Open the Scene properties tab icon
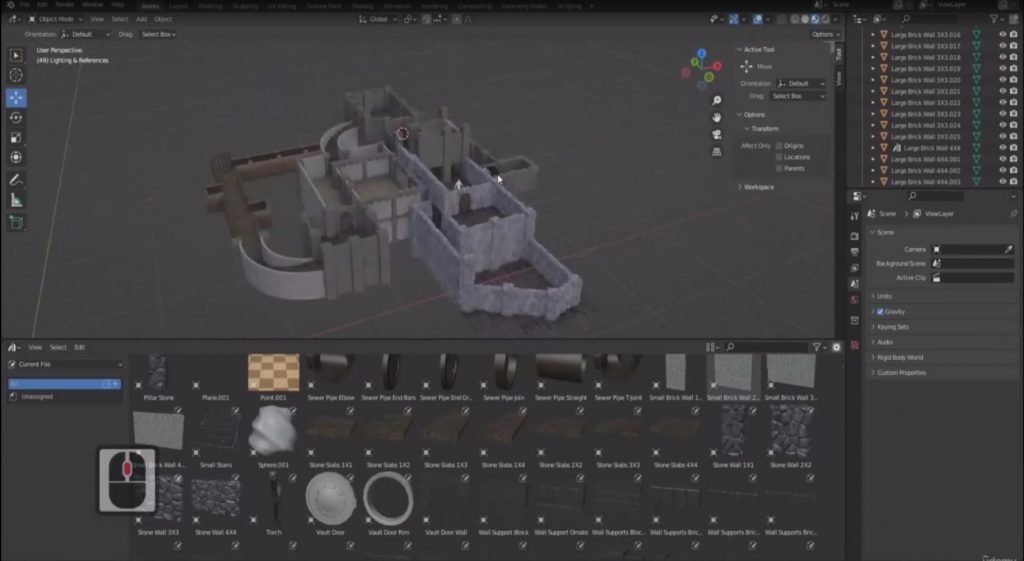The image size is (1024, 561). coord(855,284)
